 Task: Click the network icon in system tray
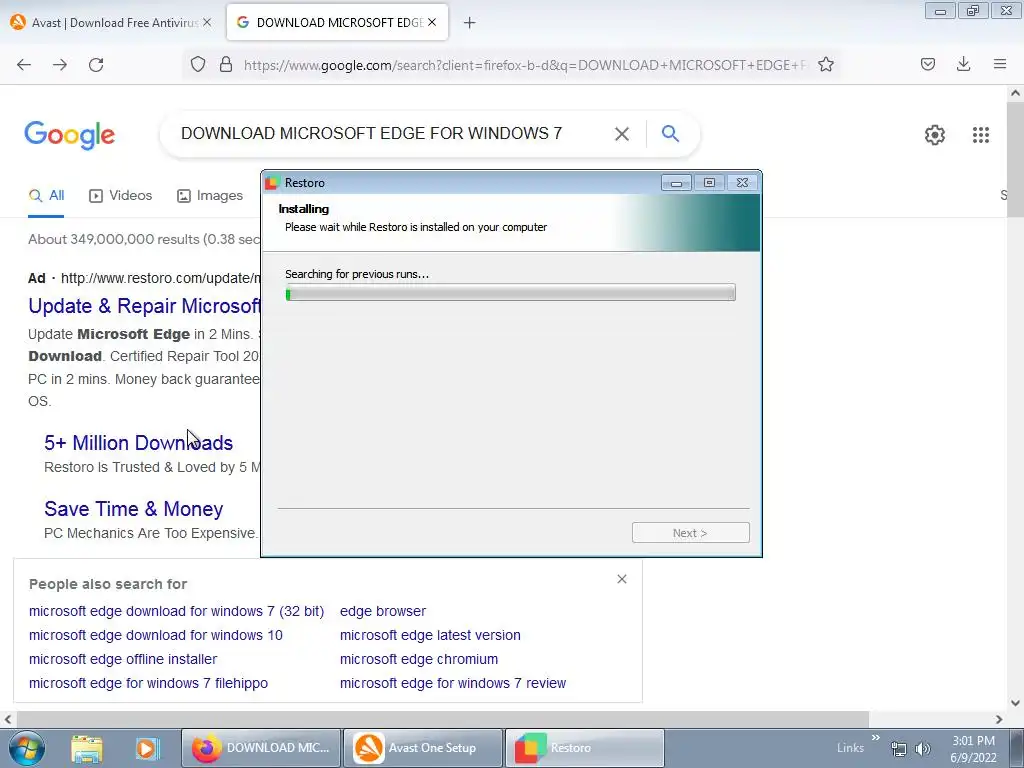point(899,749)
